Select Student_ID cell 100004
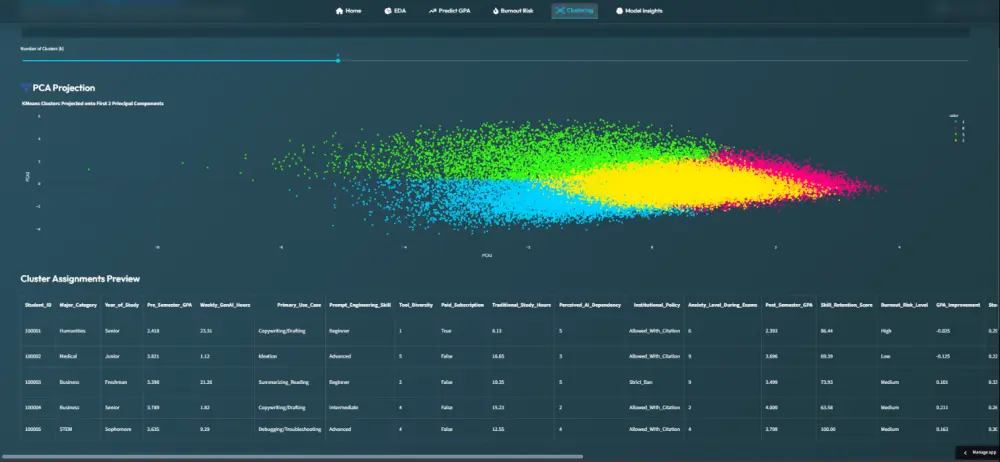This screenshot has height=462, width=1000. (x=32, y=408)
